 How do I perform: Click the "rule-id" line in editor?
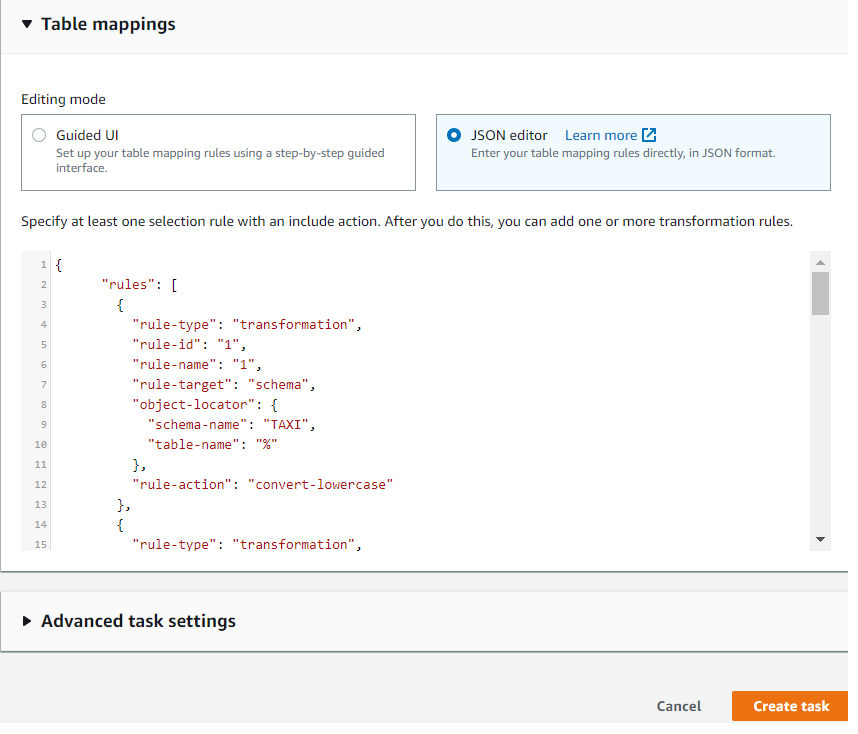pos(189,345)
